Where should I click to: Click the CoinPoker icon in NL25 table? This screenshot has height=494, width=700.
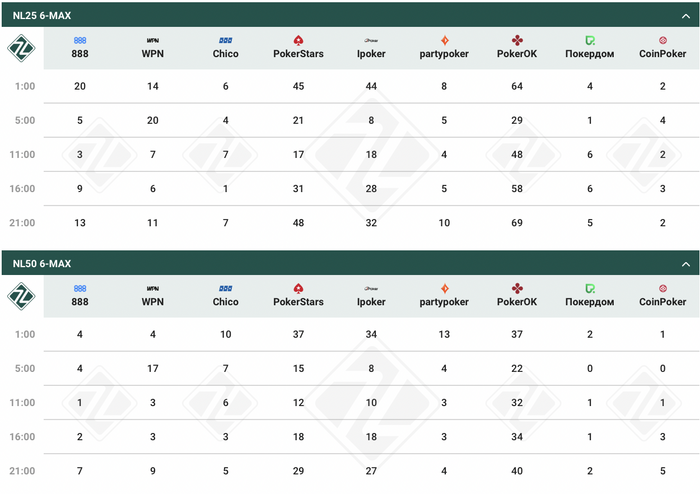pyautogui.click(x=663, y=40)
